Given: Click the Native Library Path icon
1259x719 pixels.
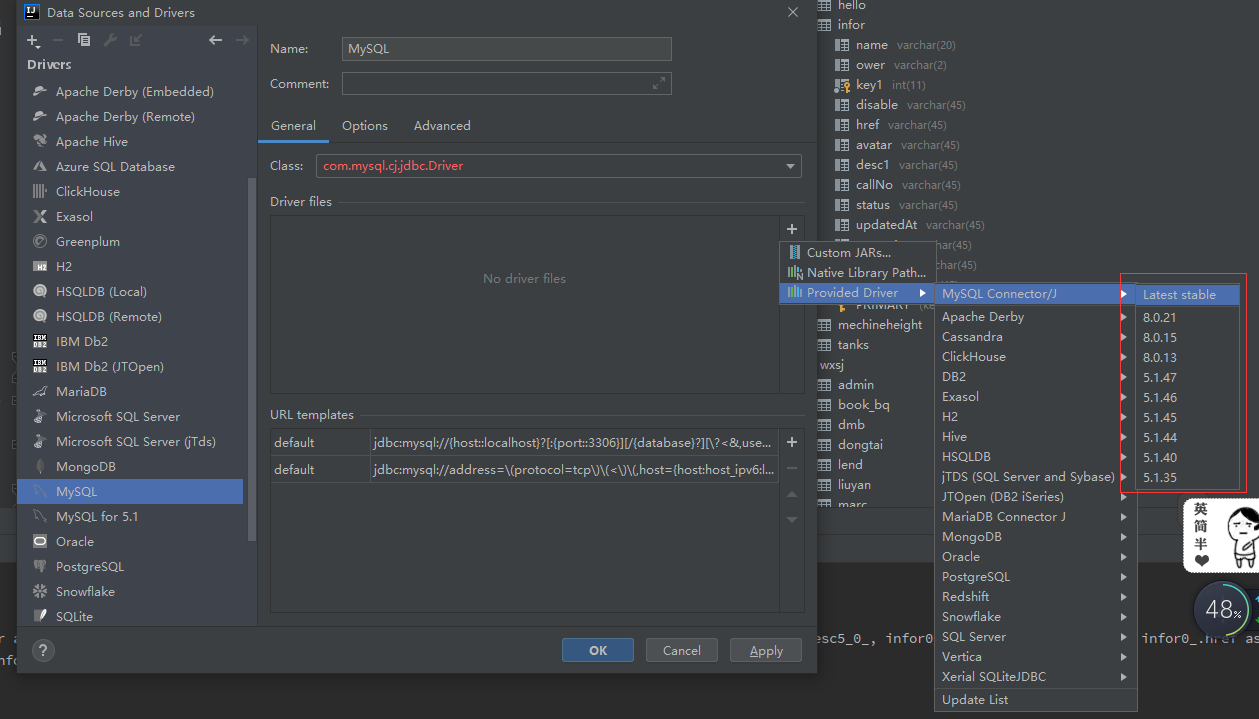Looking at the screenshot, I should (x=795, y=272).
